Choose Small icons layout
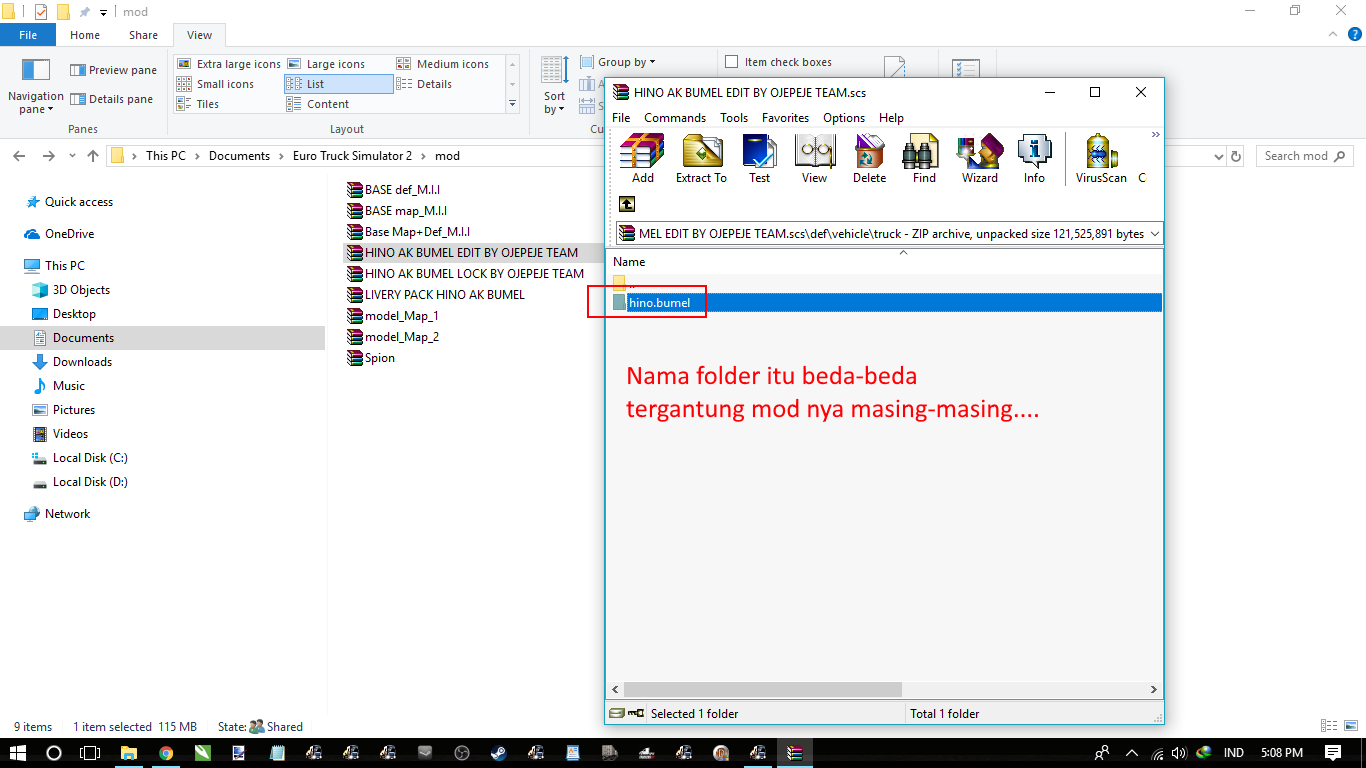Viewport: 1366px width, 768px height. (216, 84)
